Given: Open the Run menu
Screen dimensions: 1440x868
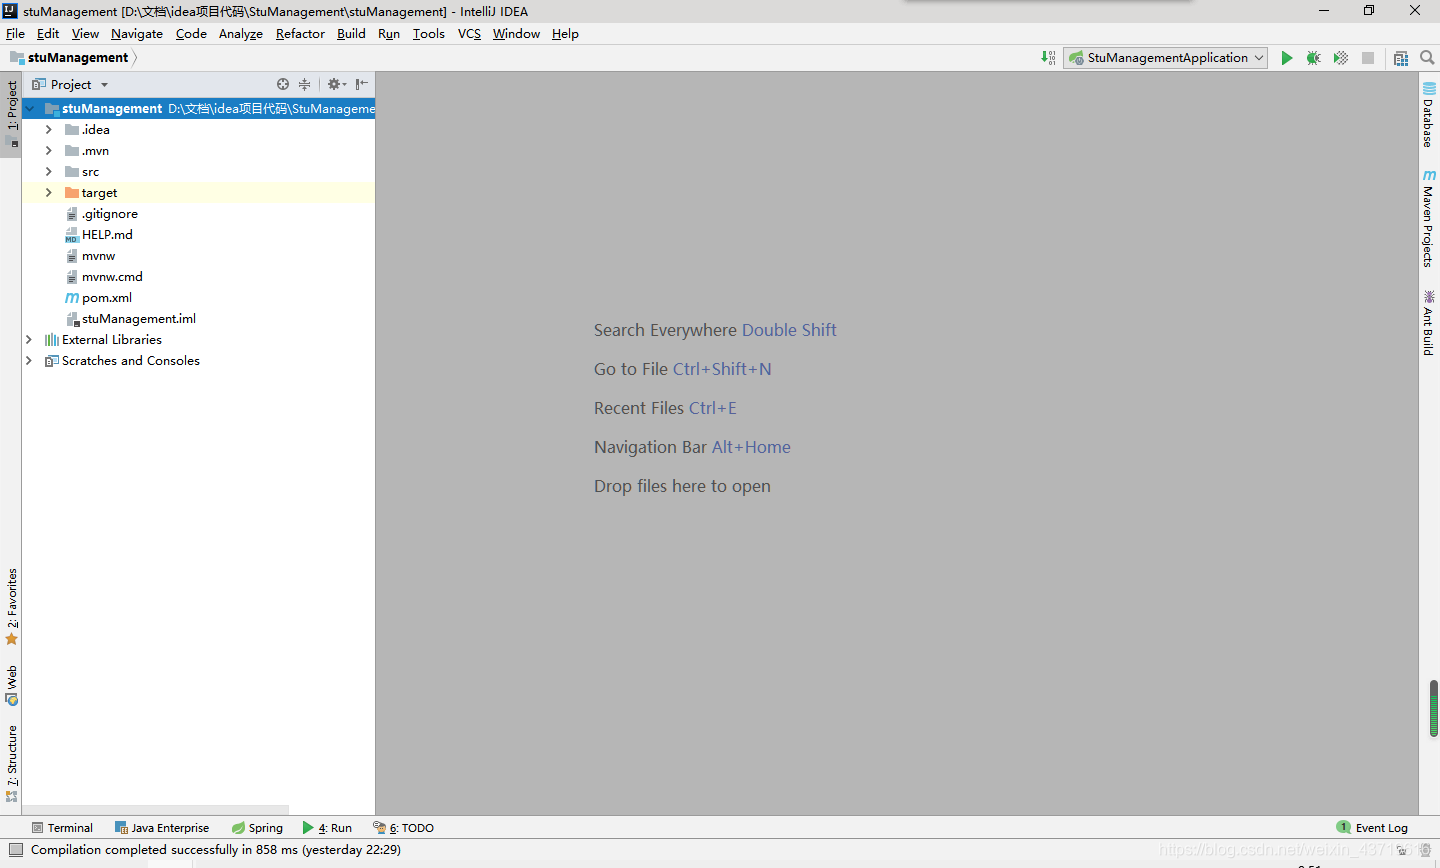Looking at the screenshot, I should (x=389, y=34).
